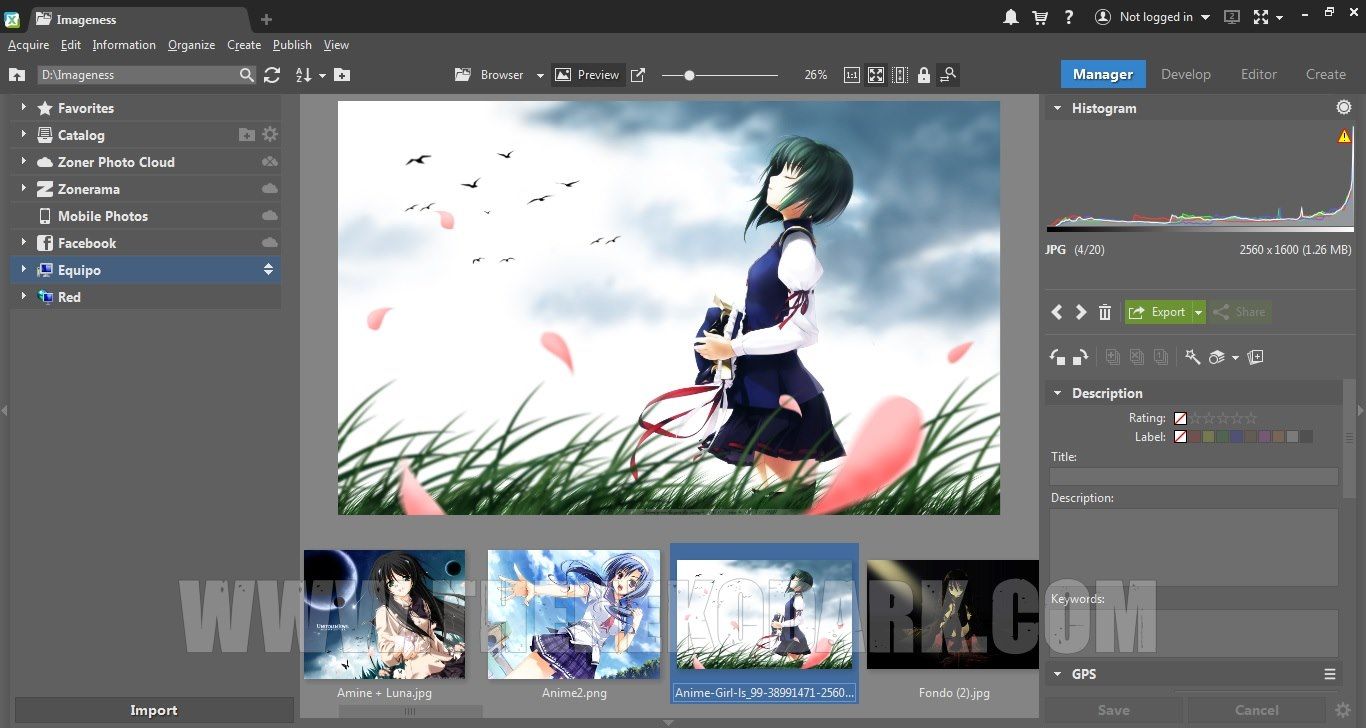Select the blue color label swatch

point(1236,437)
